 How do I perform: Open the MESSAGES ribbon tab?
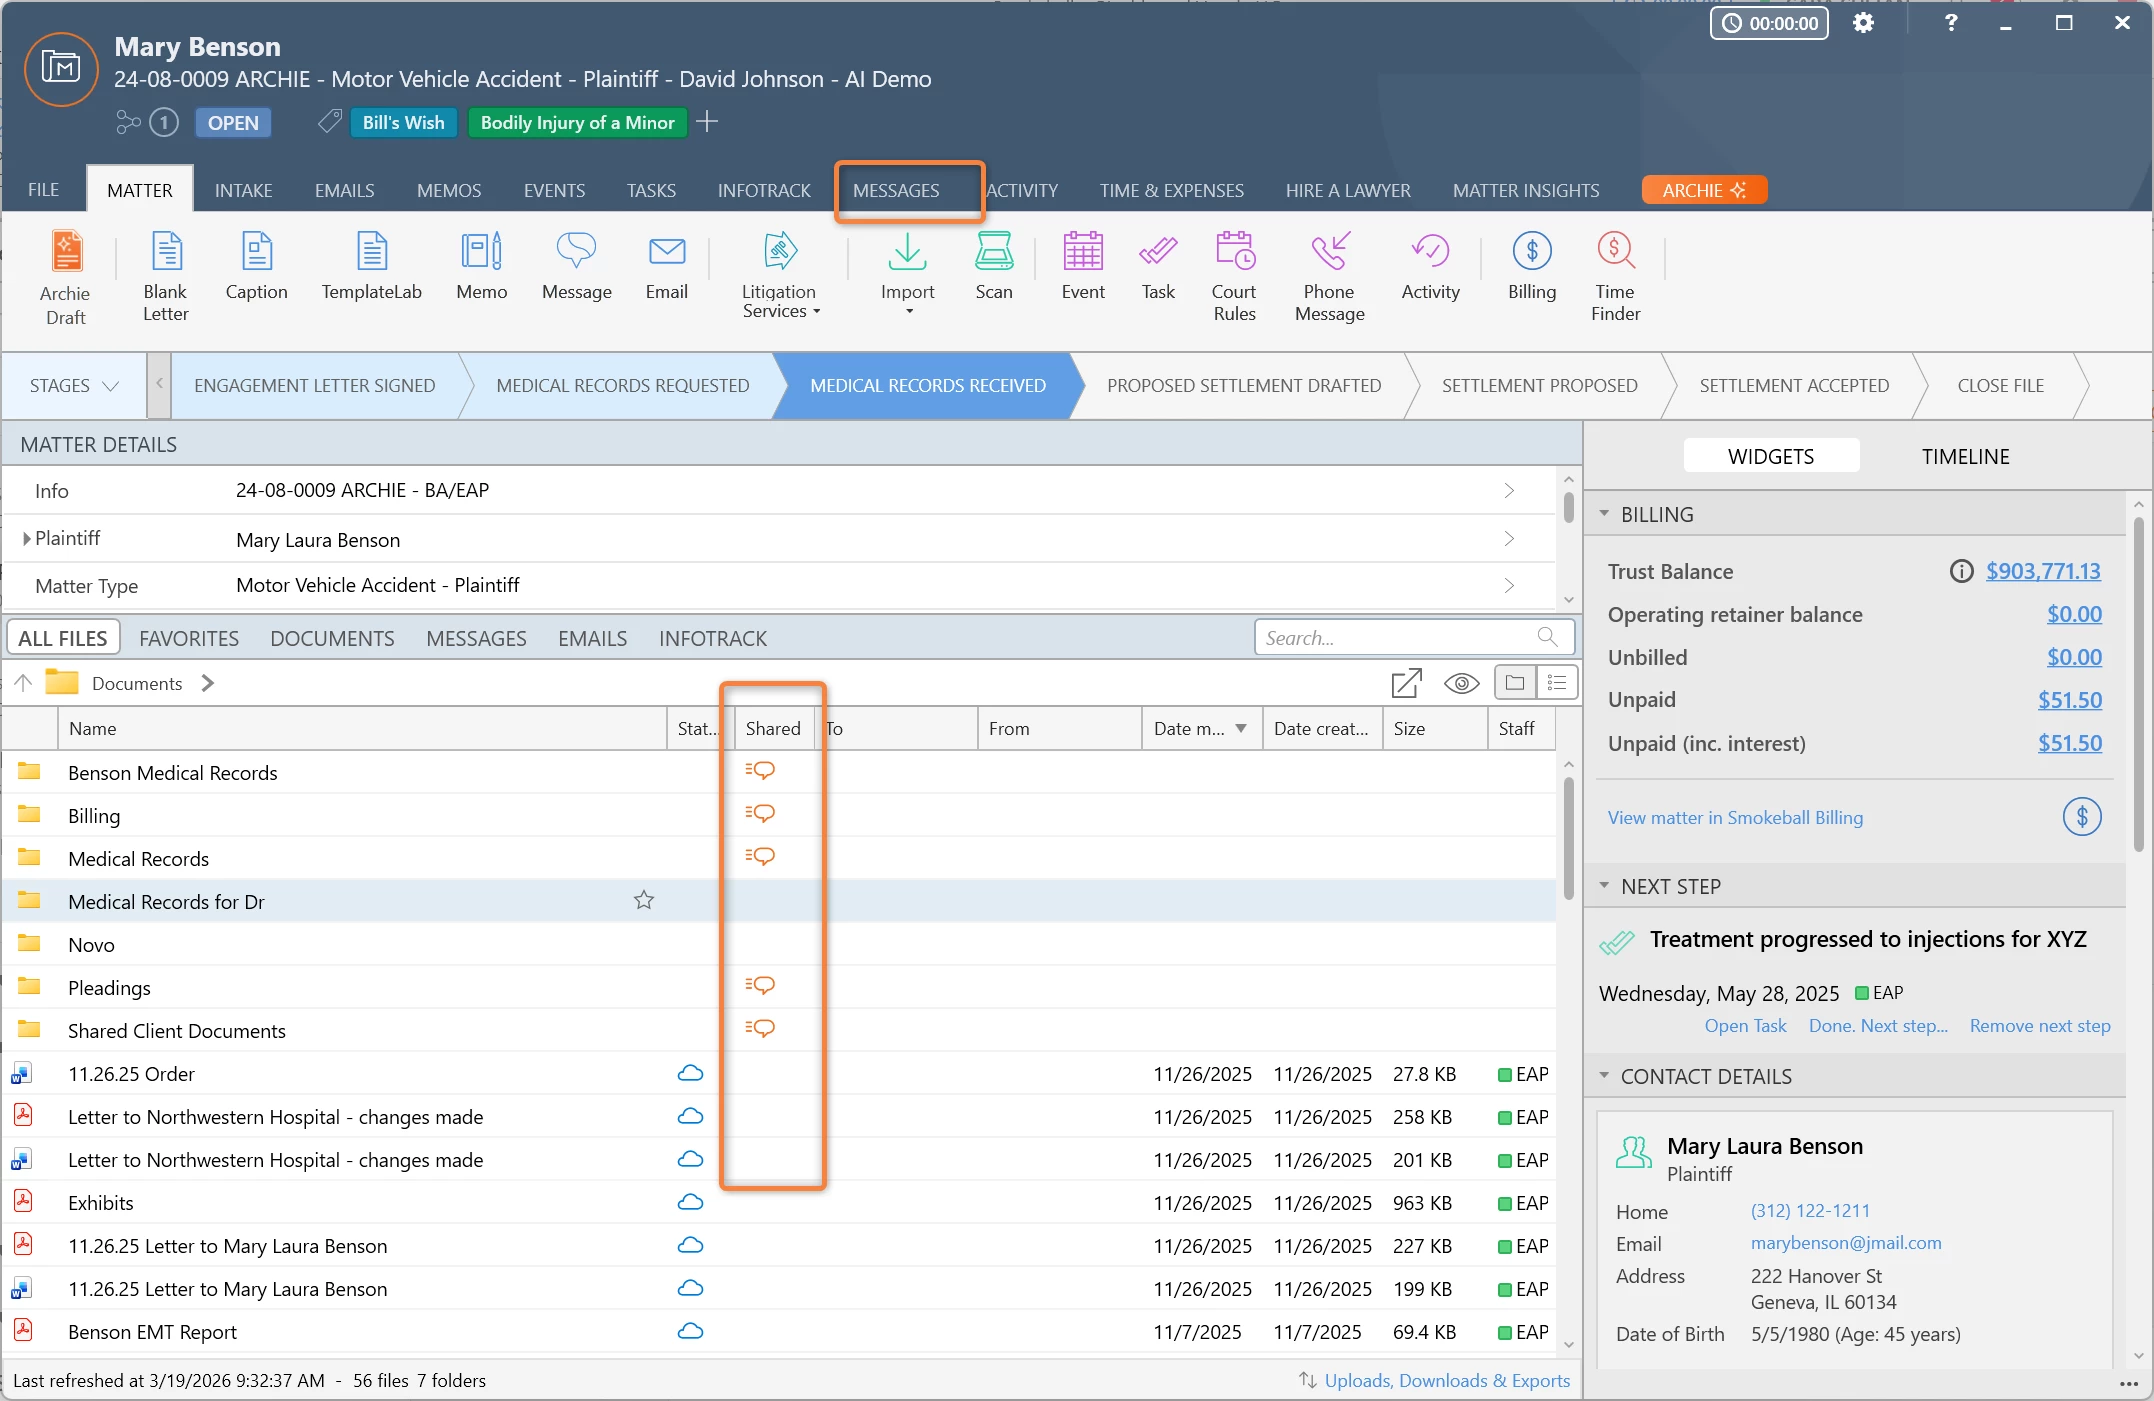point(896,190)
